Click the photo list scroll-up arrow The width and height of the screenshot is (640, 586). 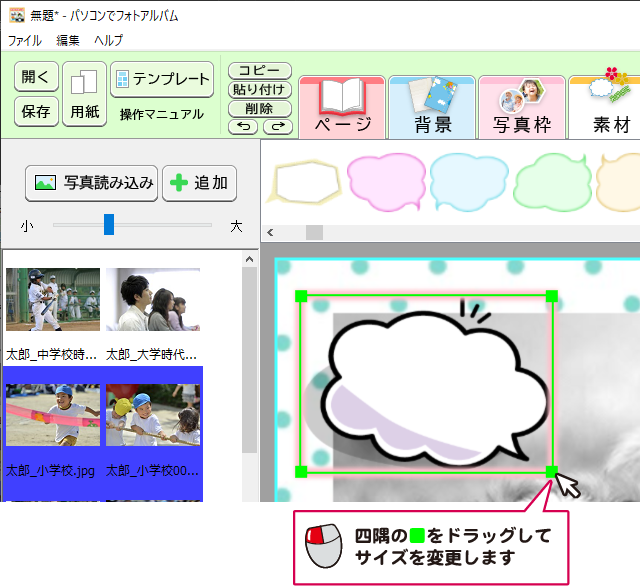[249, 259]
